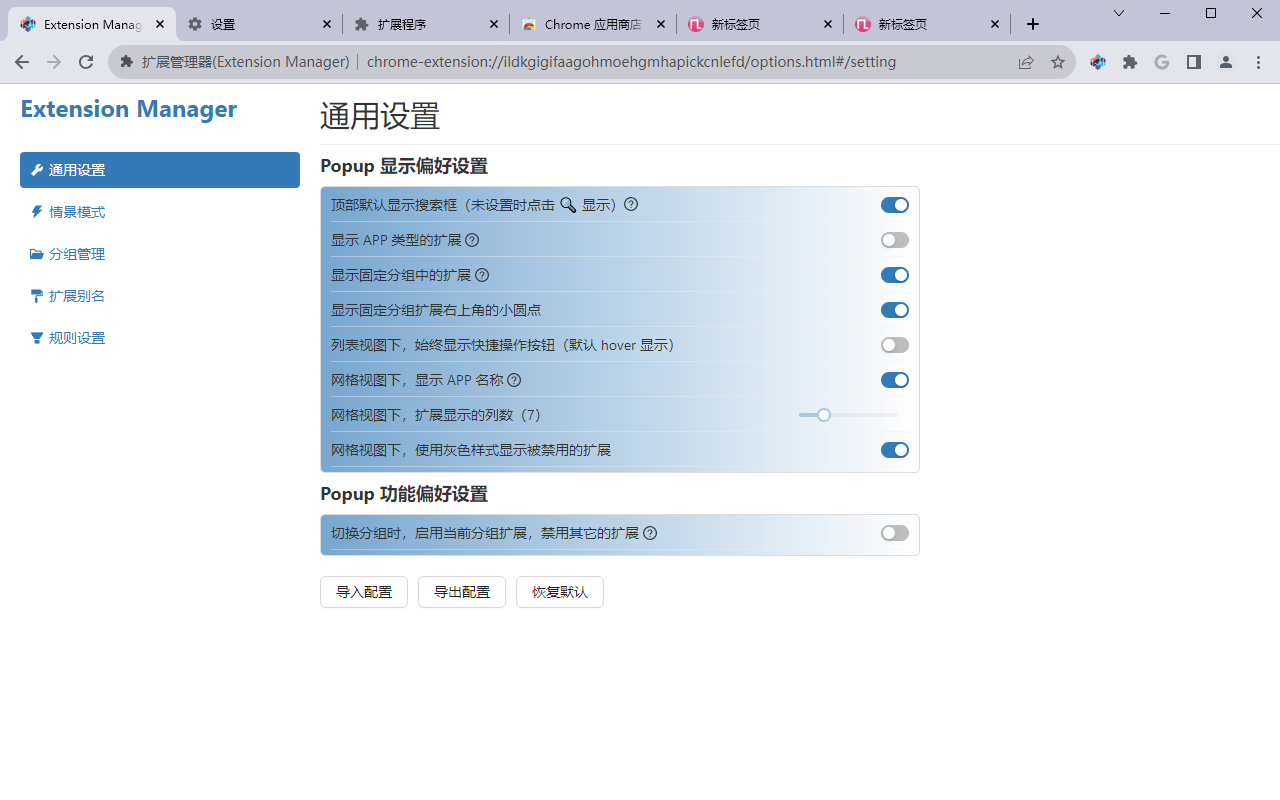Image resolution: width=1280 pixels, height=800 pixels.
Task: Bookmark this page with star icon
Action: [x=1058, y=62]
